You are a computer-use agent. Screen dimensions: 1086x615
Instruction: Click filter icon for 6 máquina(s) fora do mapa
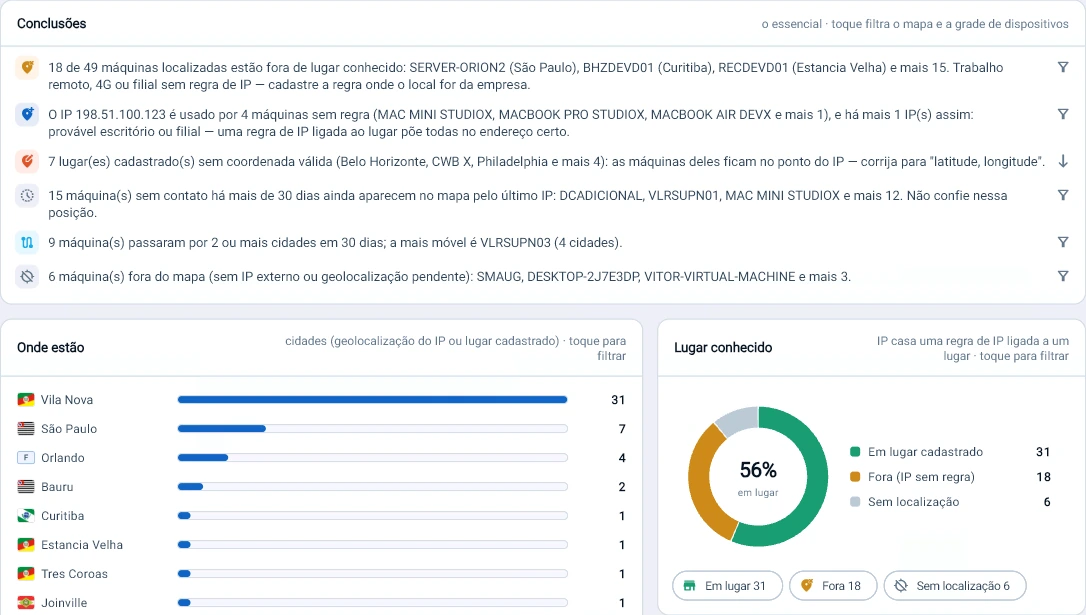(1062, 276)
